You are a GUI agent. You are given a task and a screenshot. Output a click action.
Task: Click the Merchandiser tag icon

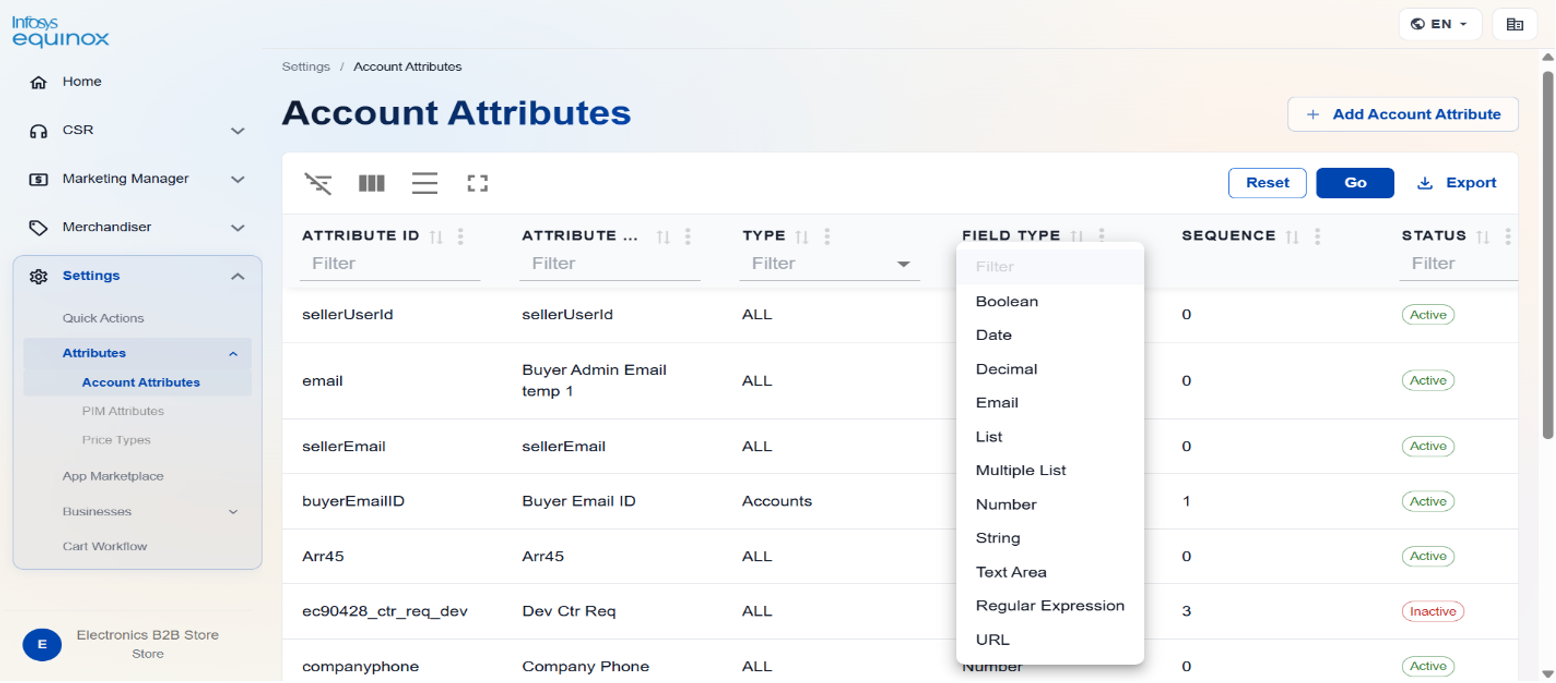(x=39, y=228)
